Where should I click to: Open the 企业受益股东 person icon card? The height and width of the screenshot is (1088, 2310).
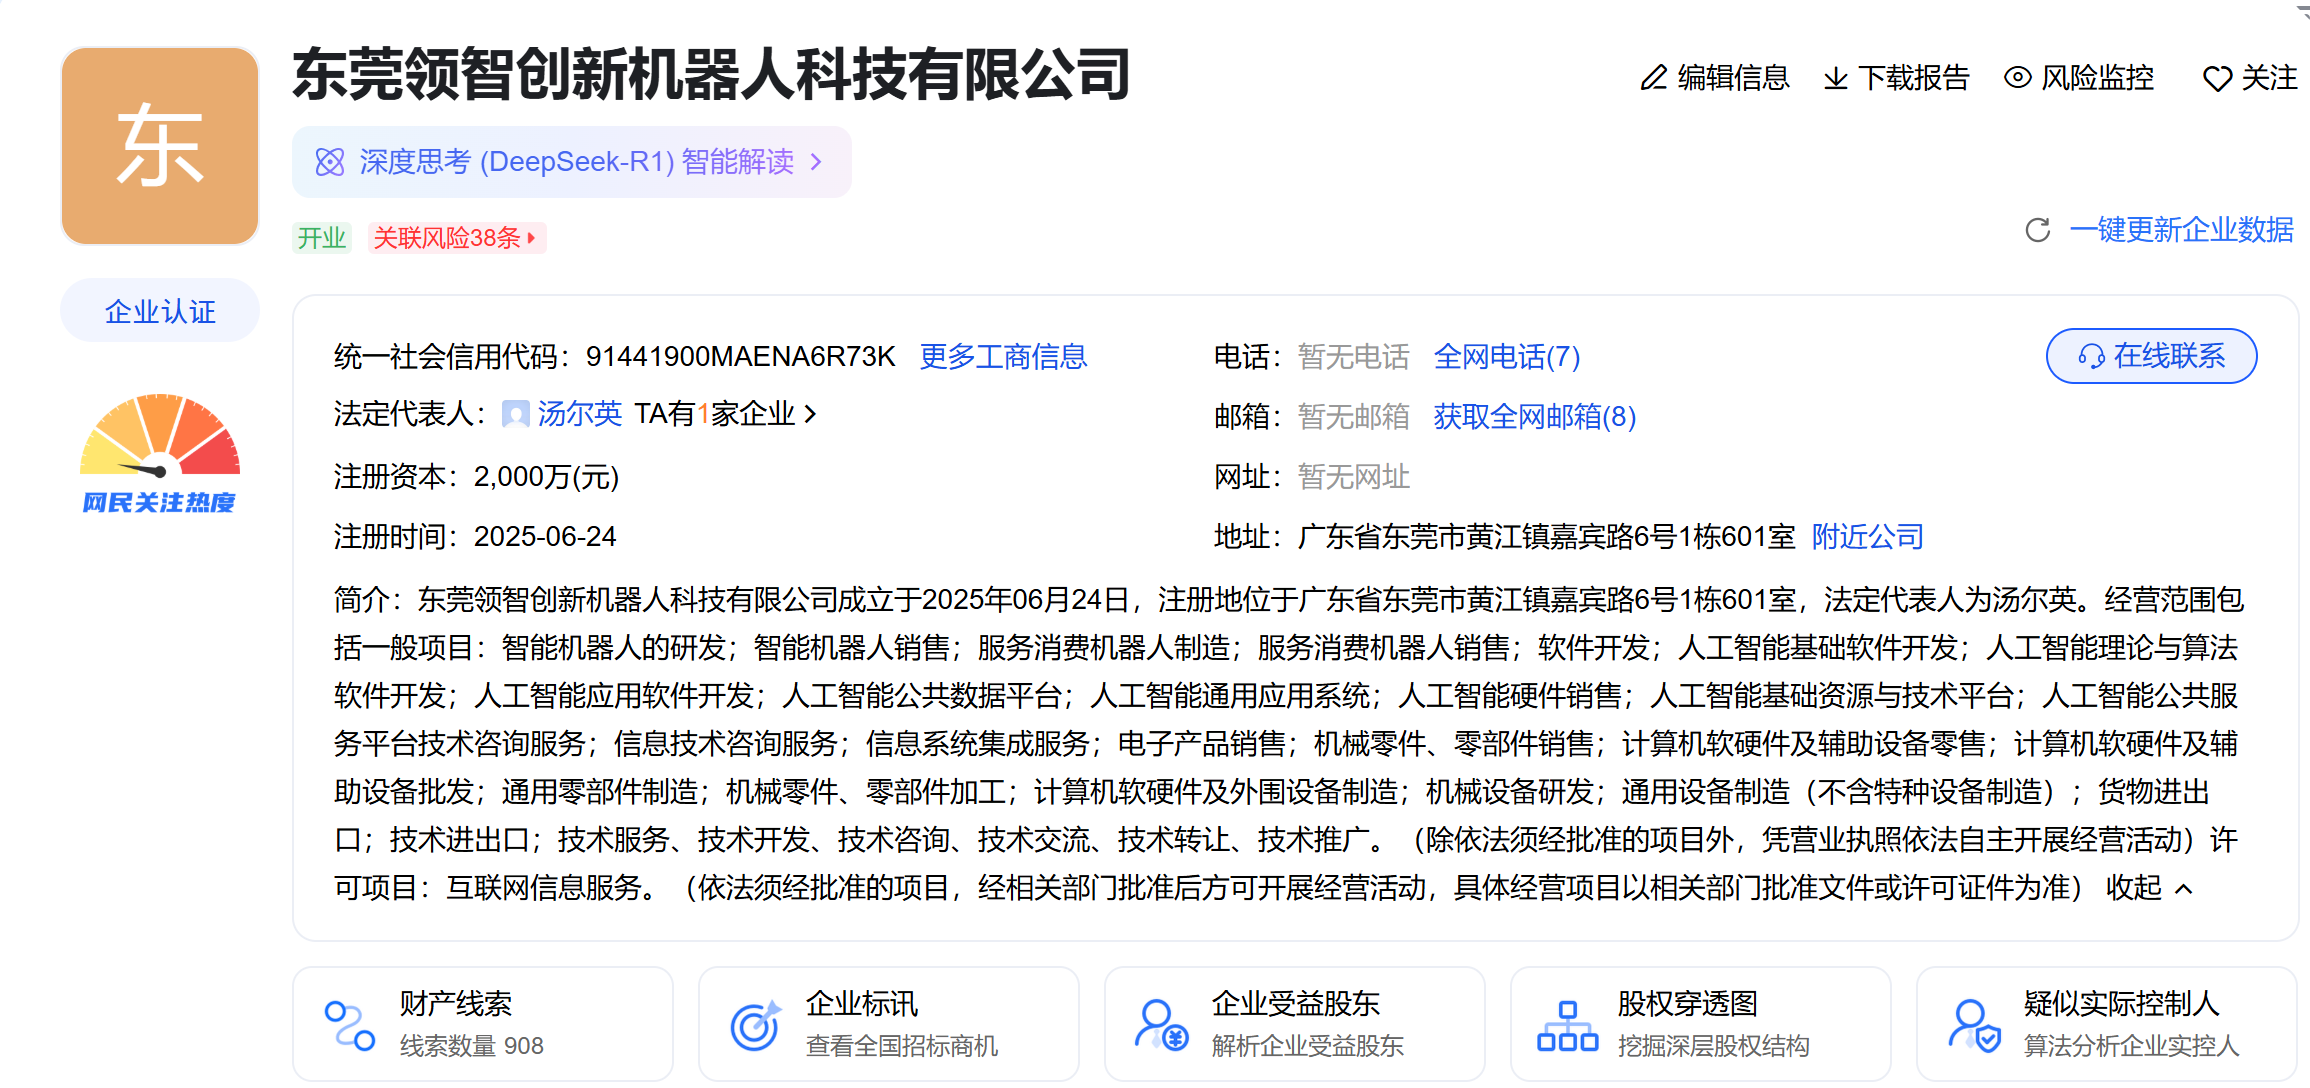coord(1160,1025)
